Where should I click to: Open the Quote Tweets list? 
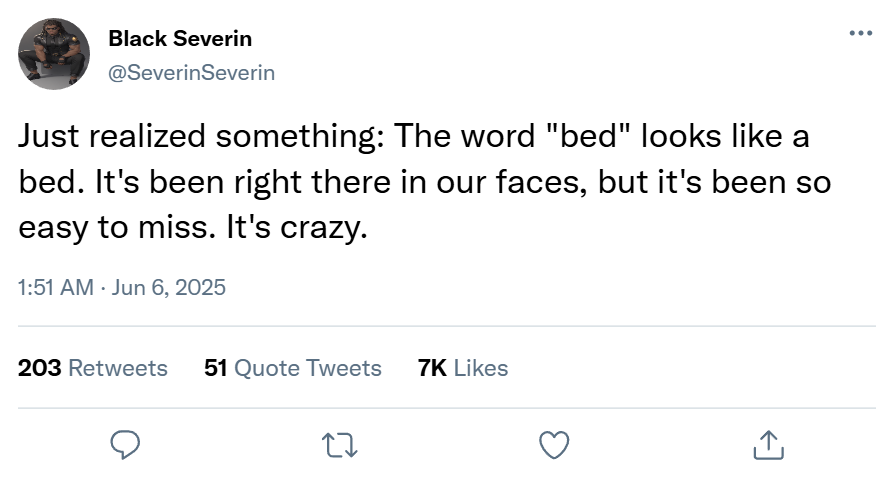click(x=307, y=368)
